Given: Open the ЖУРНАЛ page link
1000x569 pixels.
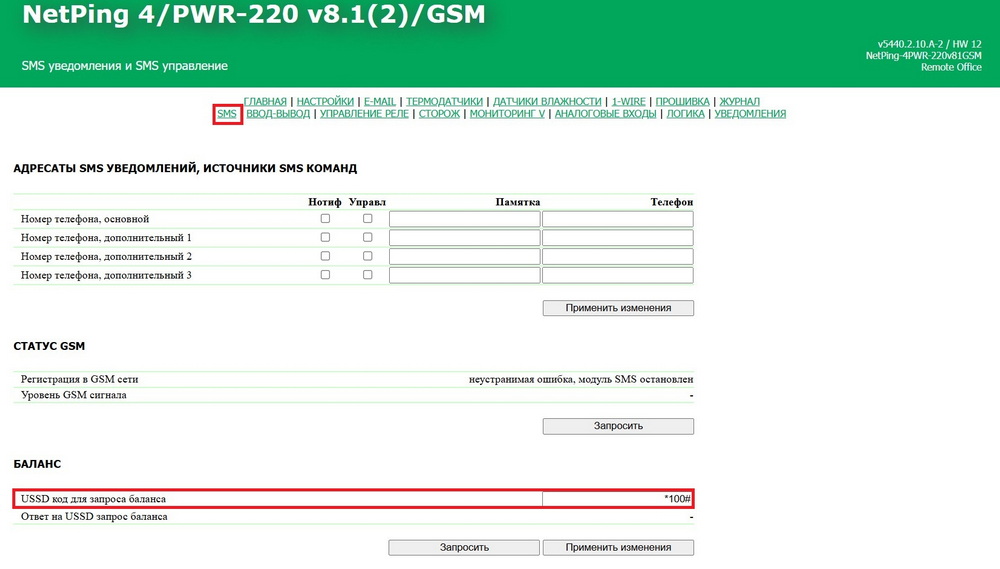Looking at the screenshot, I should click(739, 101).
